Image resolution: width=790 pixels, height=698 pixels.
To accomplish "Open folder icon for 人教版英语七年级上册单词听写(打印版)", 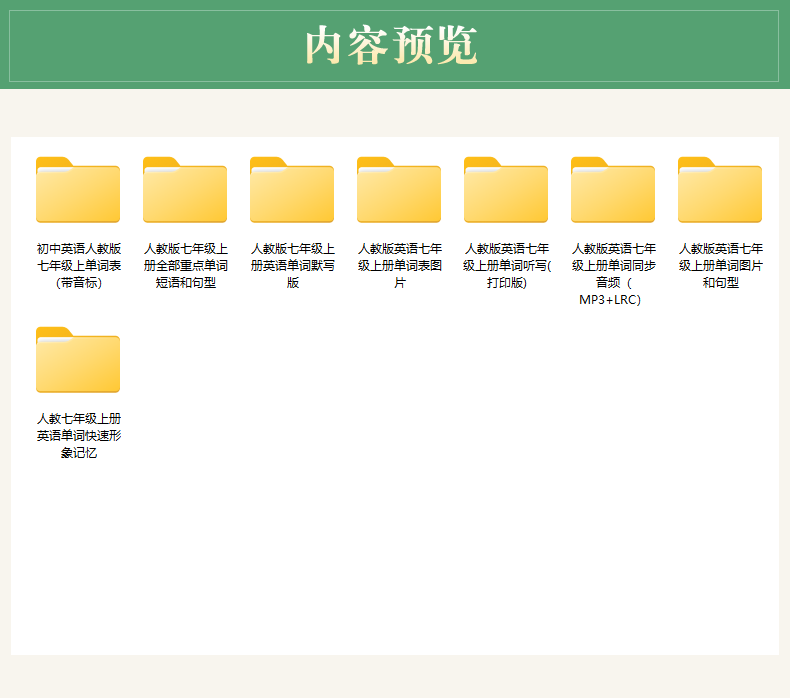I will pos(506,189).
